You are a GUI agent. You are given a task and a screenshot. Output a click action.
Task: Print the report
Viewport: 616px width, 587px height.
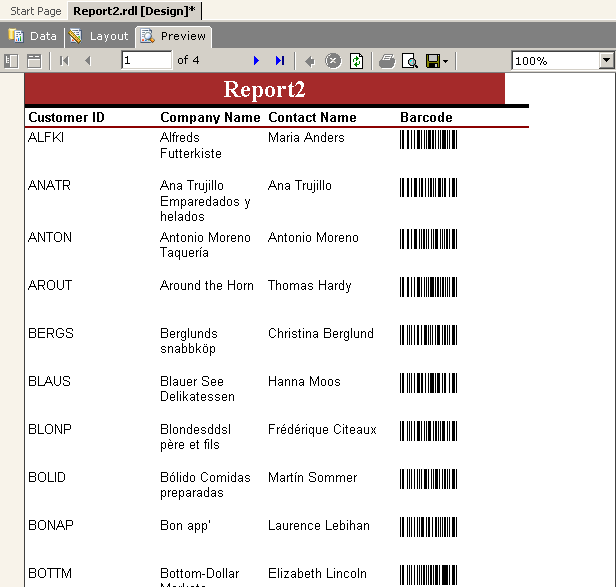click(x=387, y=61)
